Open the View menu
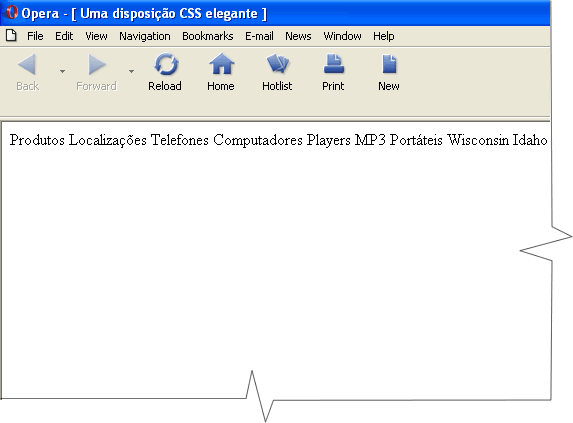 click(96, 36)
